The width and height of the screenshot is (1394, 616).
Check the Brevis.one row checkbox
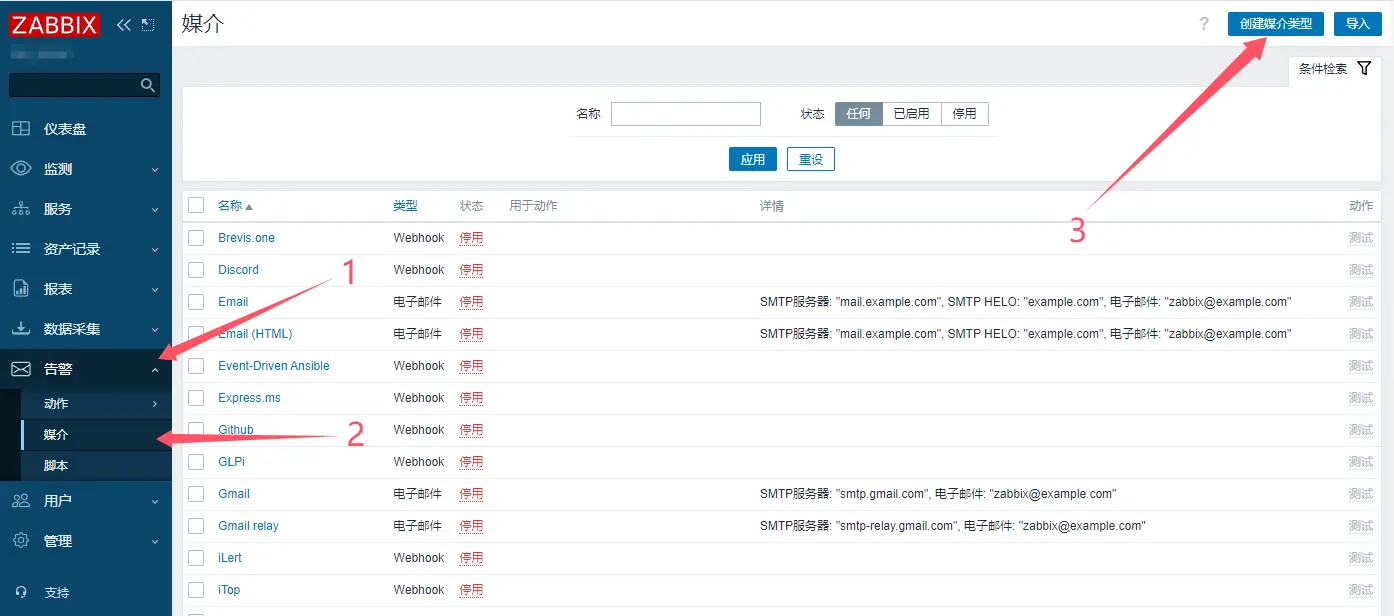[196, 238]
